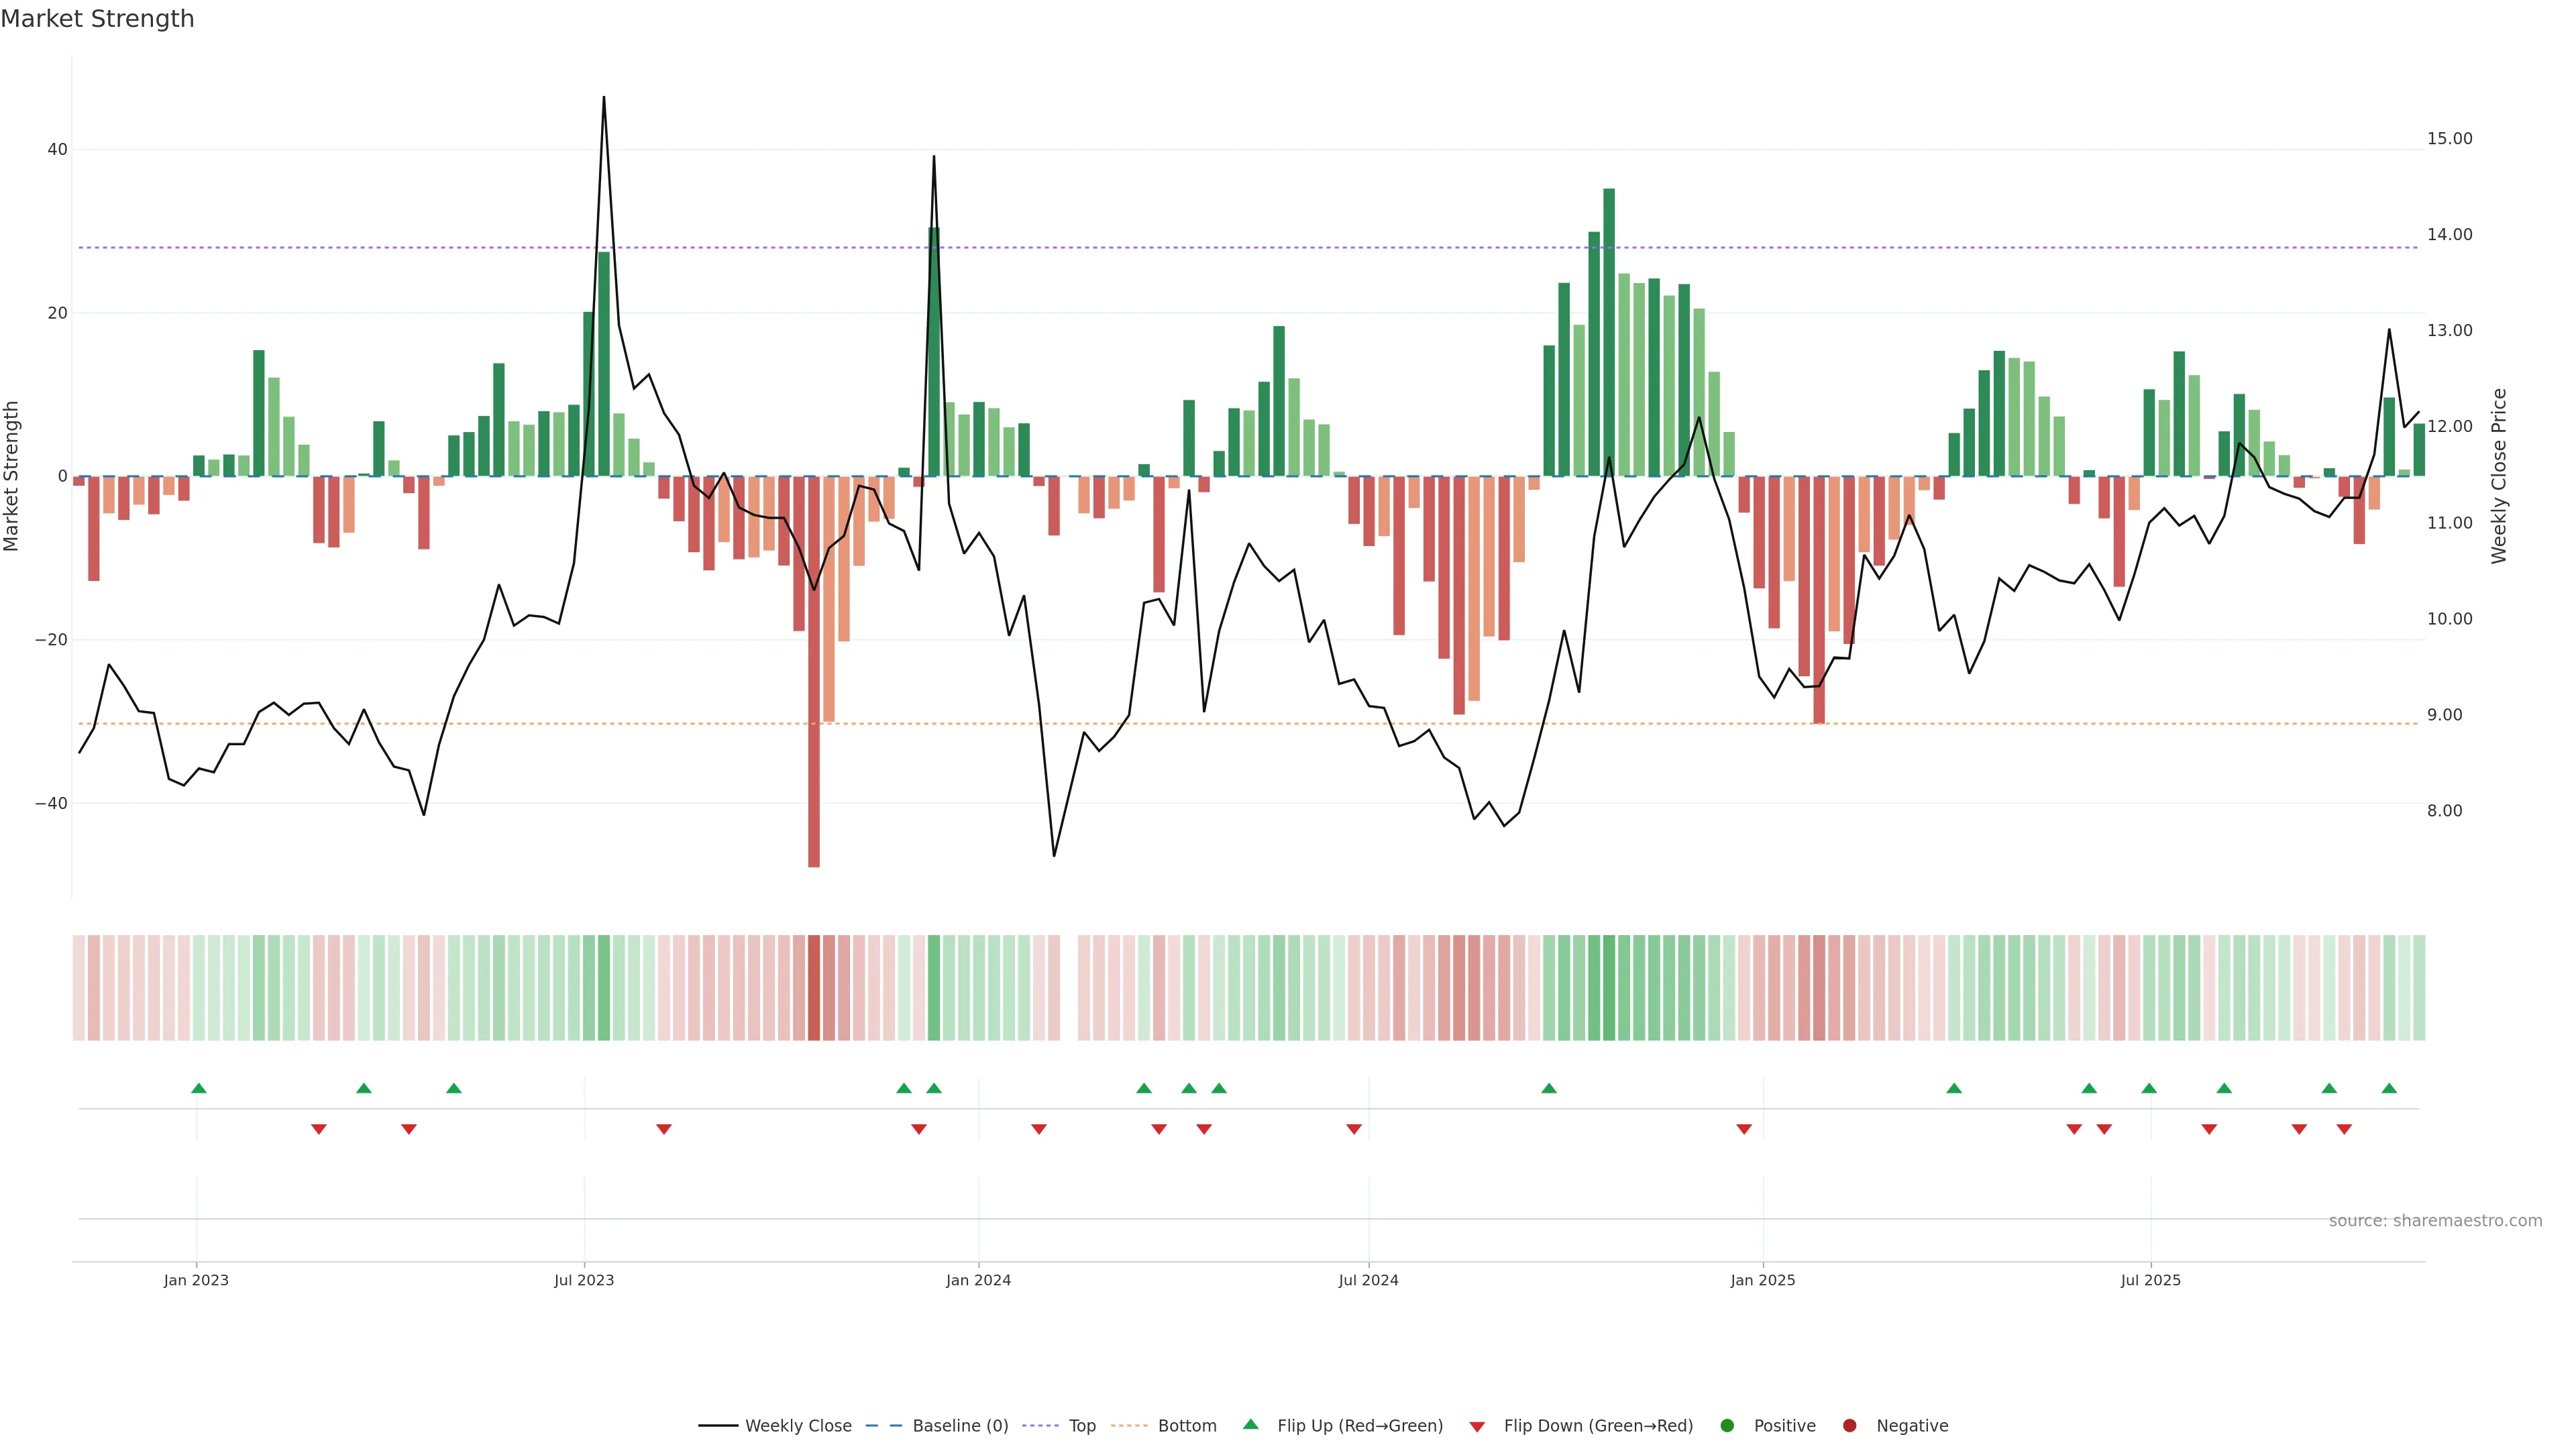The width and height of the screenshot is (2576, 1449).
Task: Click the Flip Up green triangle legend icon
Action: 1250,1424
